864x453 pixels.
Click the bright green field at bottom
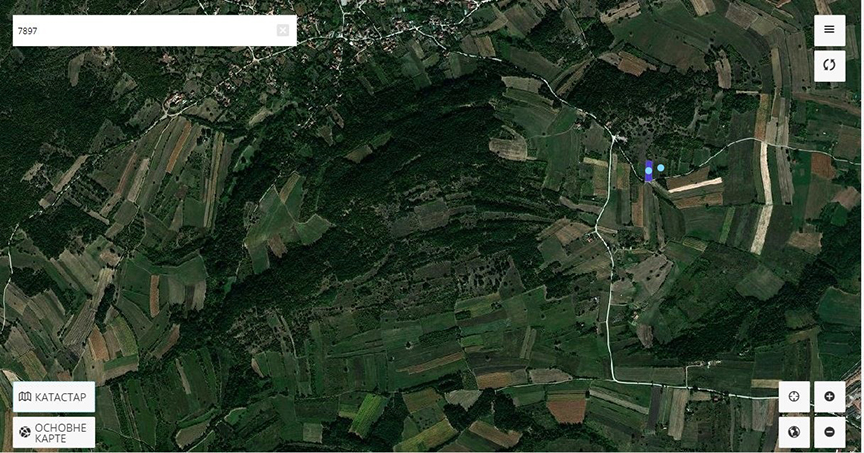pos(368,414)
